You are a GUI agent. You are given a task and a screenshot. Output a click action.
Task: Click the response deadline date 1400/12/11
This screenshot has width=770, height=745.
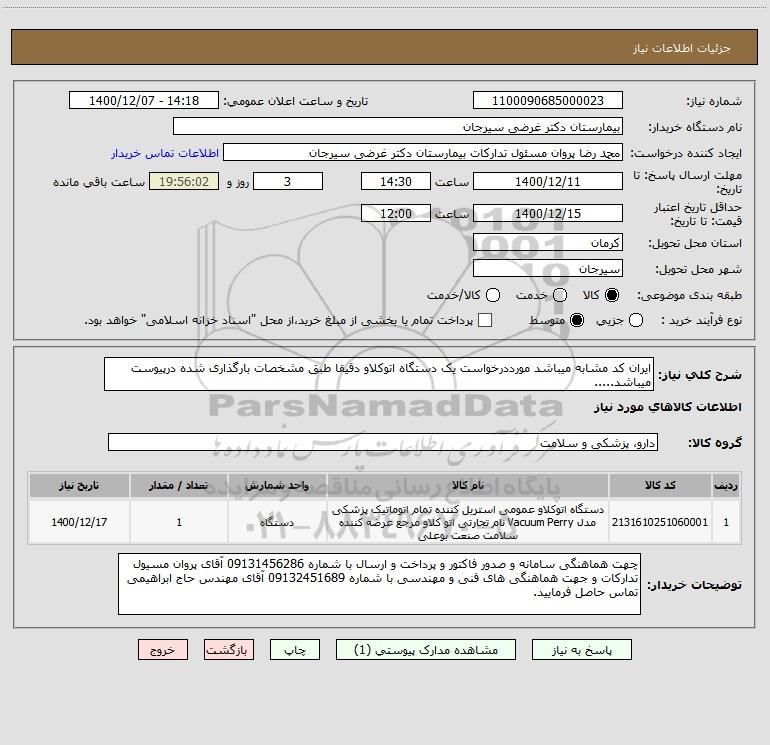(548, 181)
